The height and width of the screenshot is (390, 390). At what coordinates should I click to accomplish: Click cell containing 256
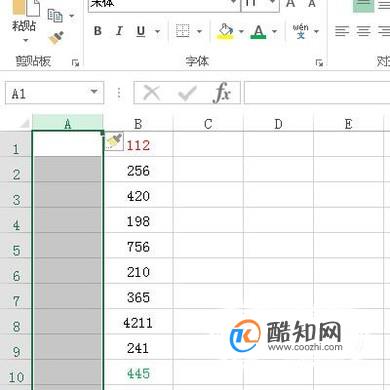pos(138,170)
